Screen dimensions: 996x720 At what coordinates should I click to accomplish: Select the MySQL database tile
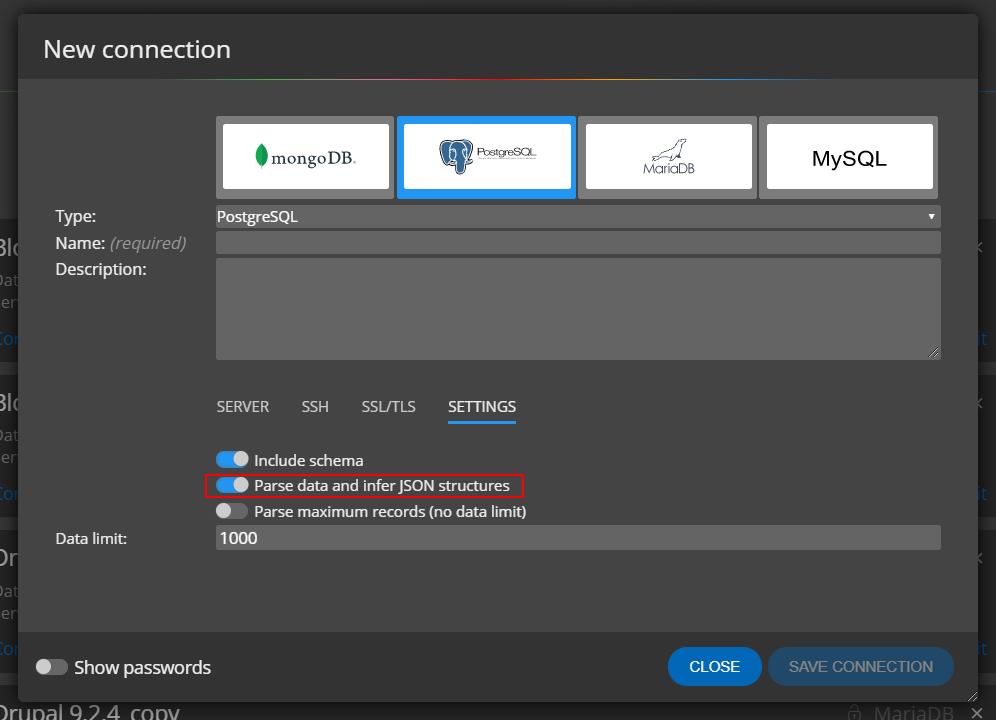point(849,157)
